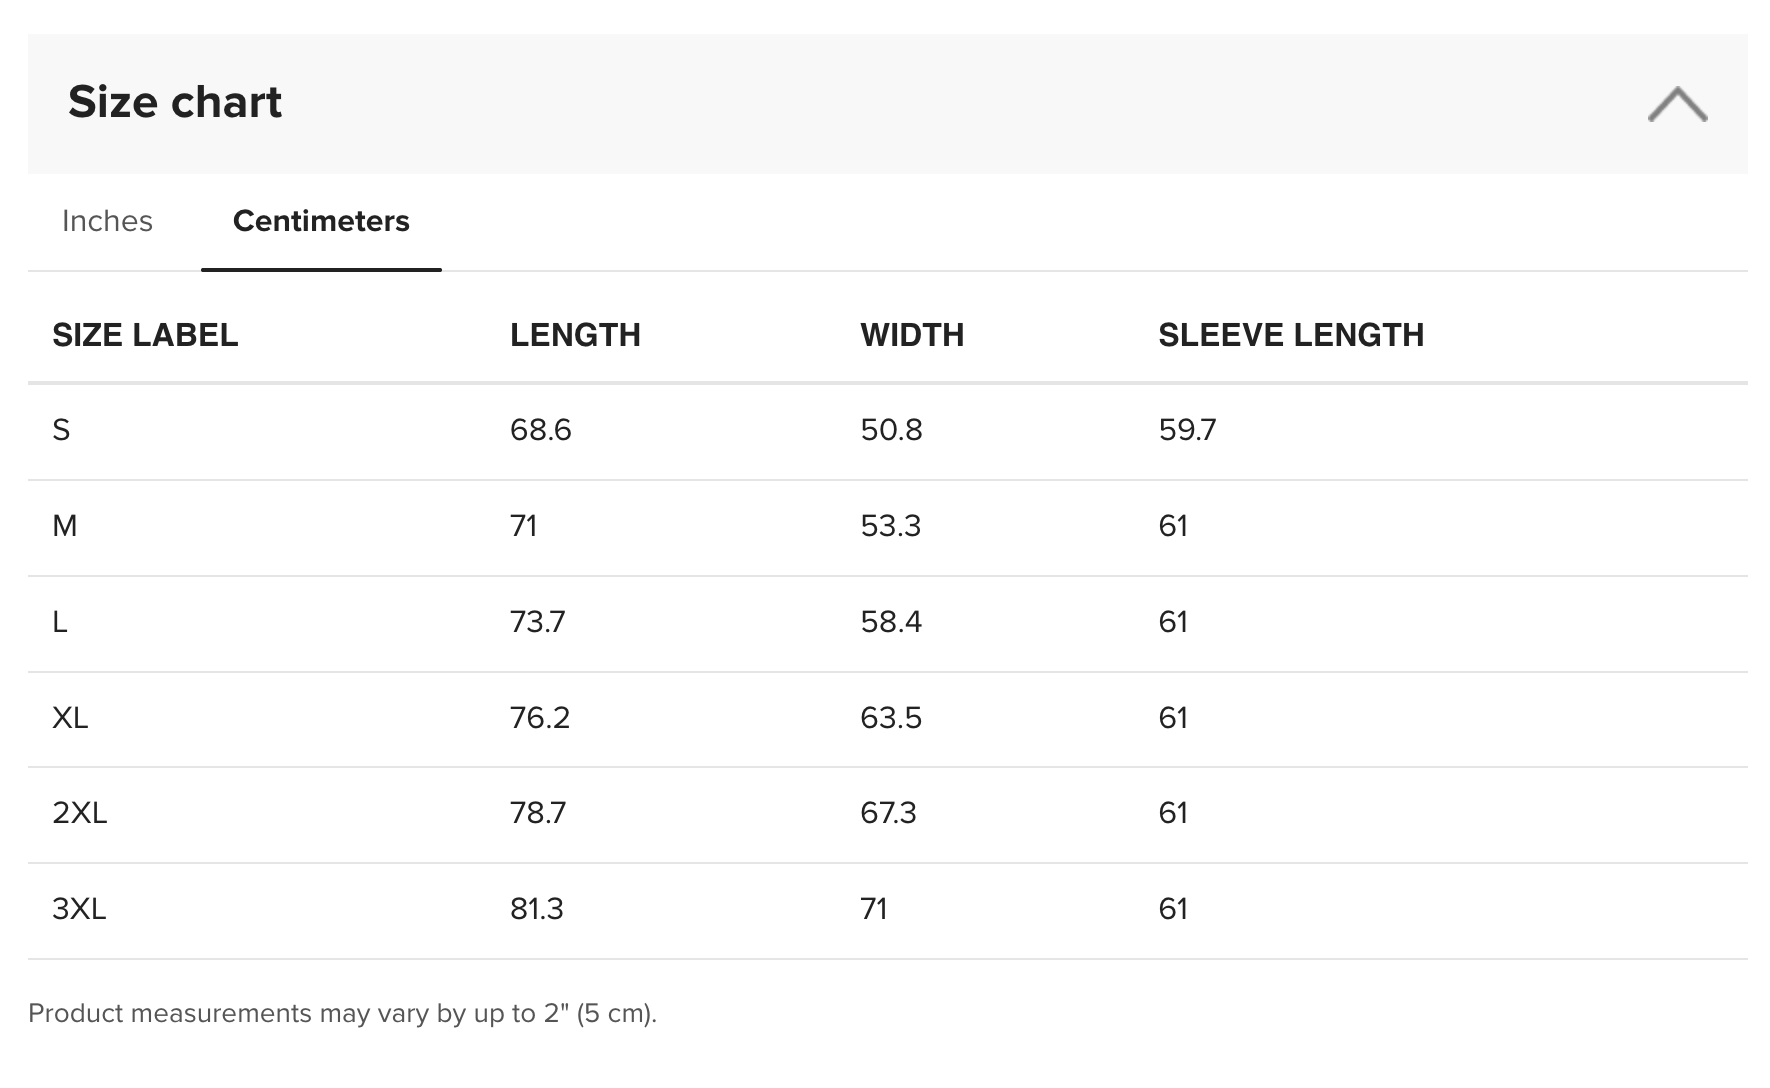Click the Size chart heading
This screenshot has width=1770, height=1088.
coord(175,102)
